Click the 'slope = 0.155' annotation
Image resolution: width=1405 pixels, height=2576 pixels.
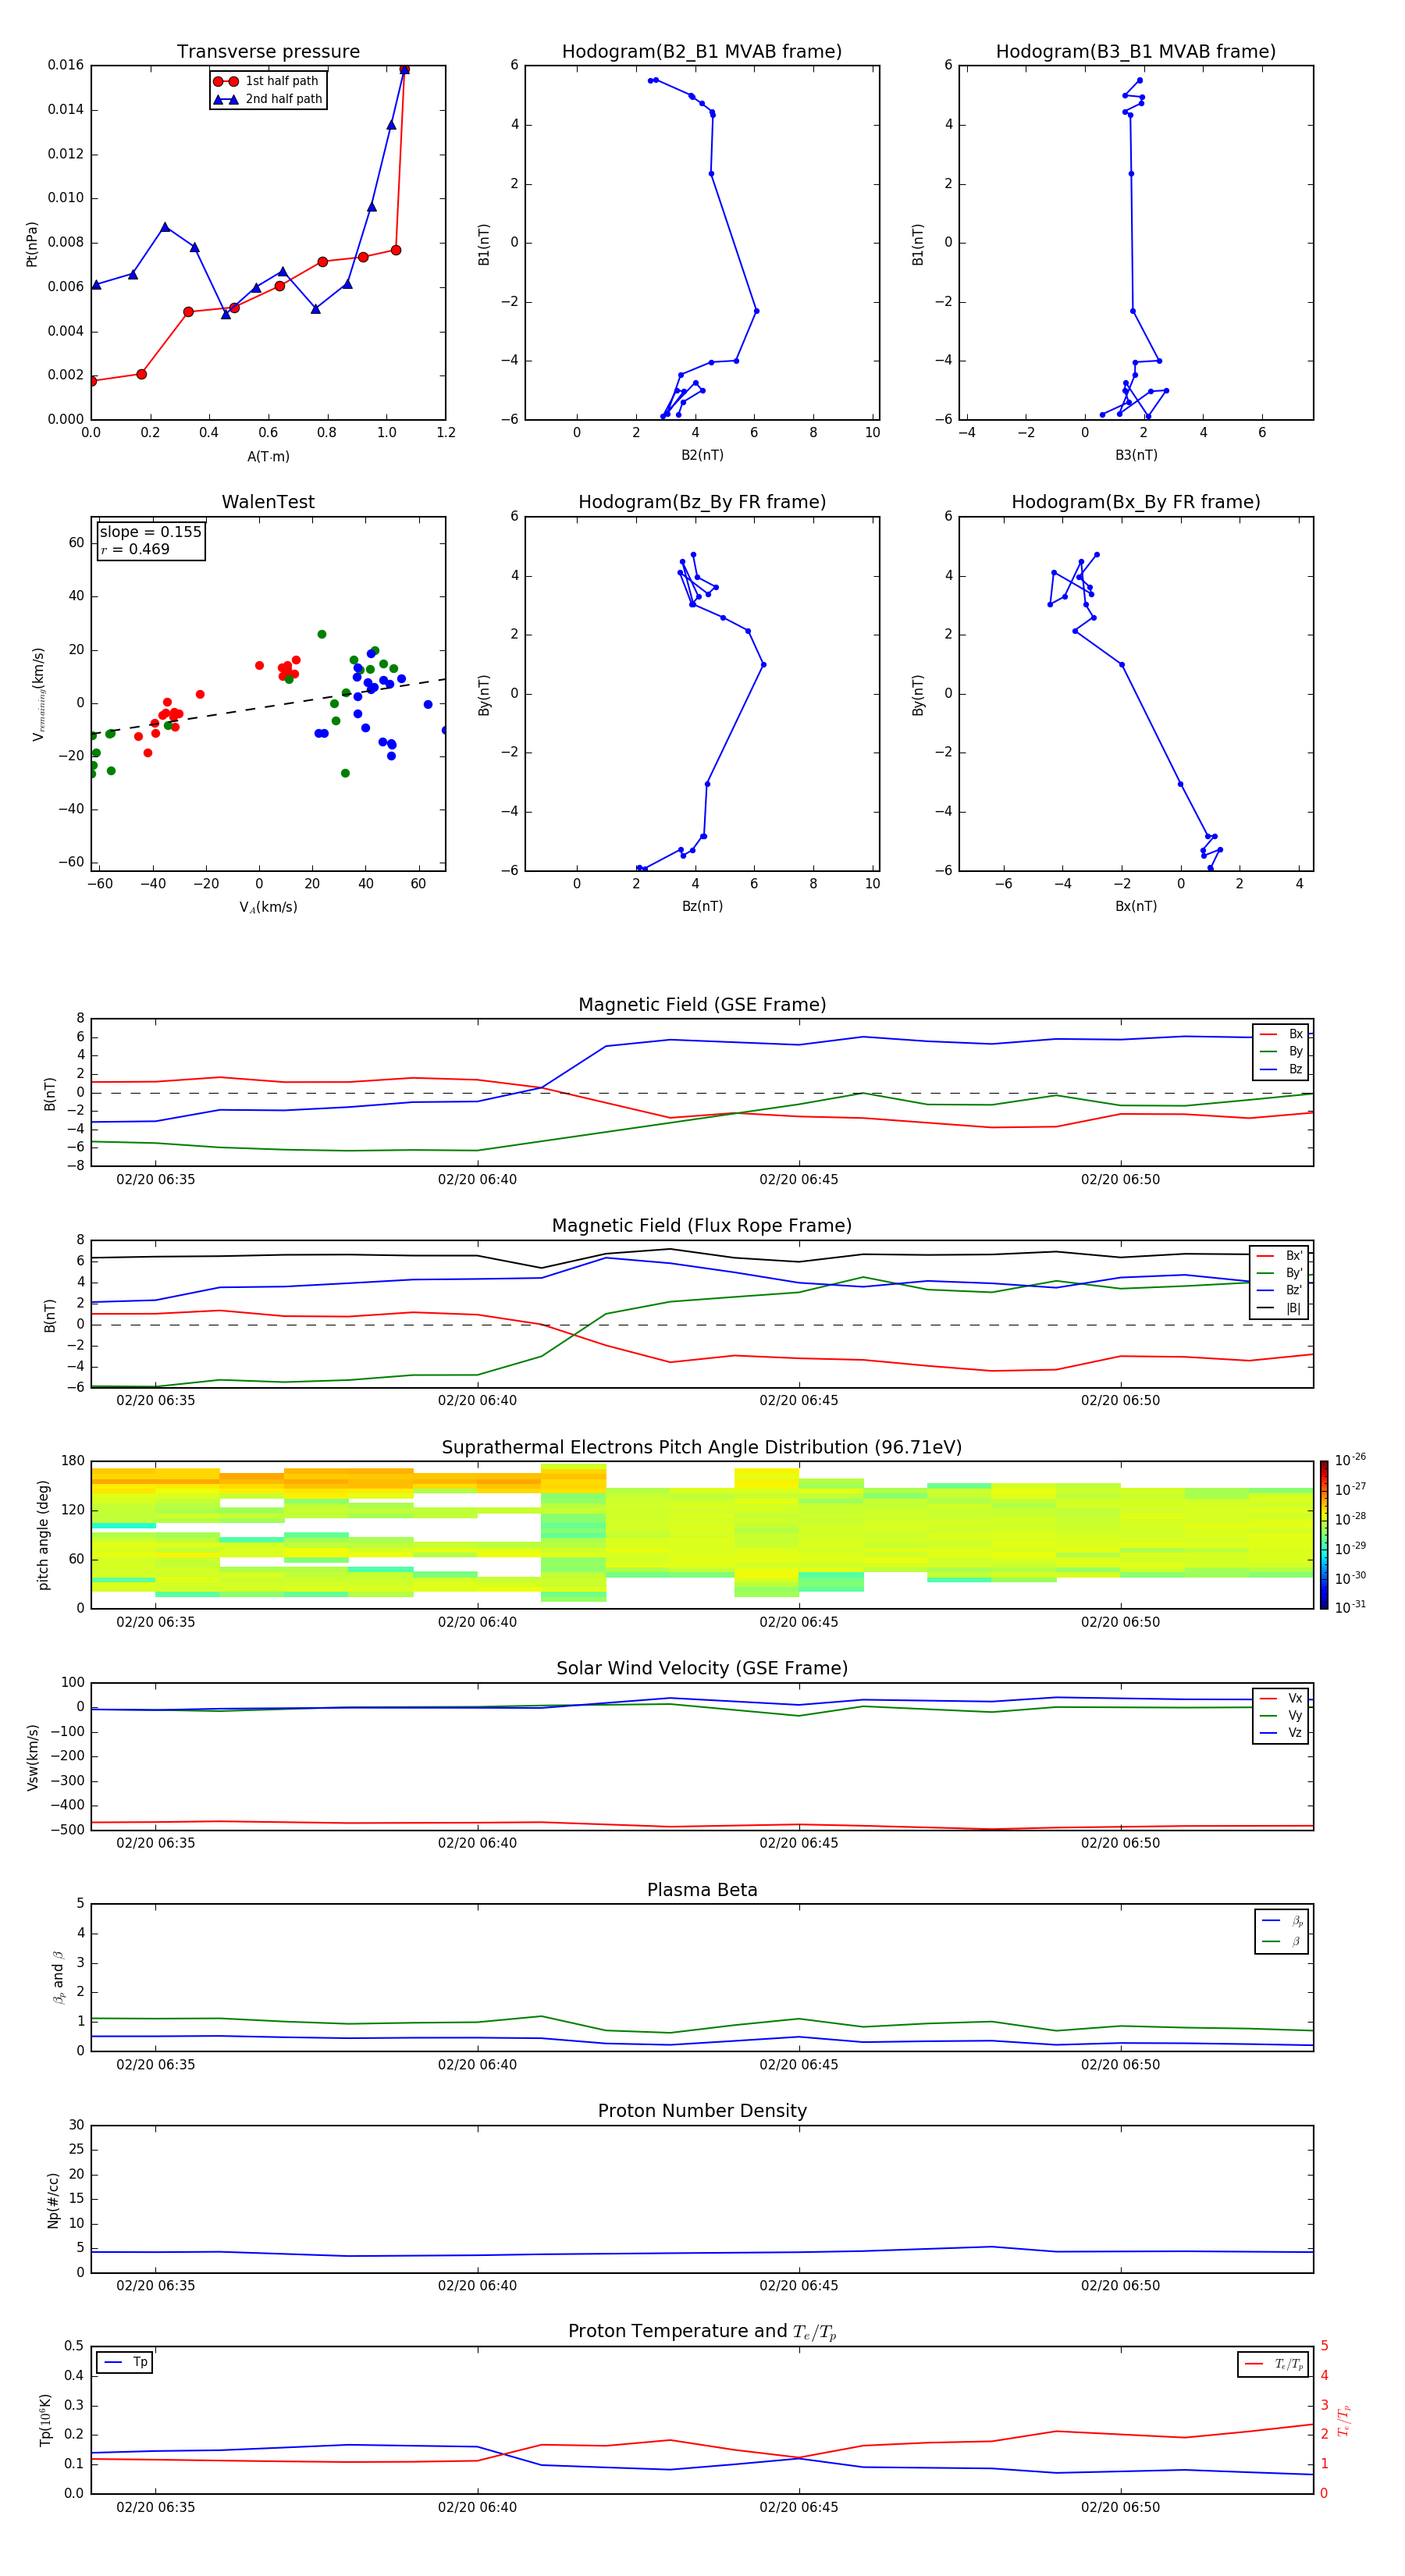[x=150, y=532]
